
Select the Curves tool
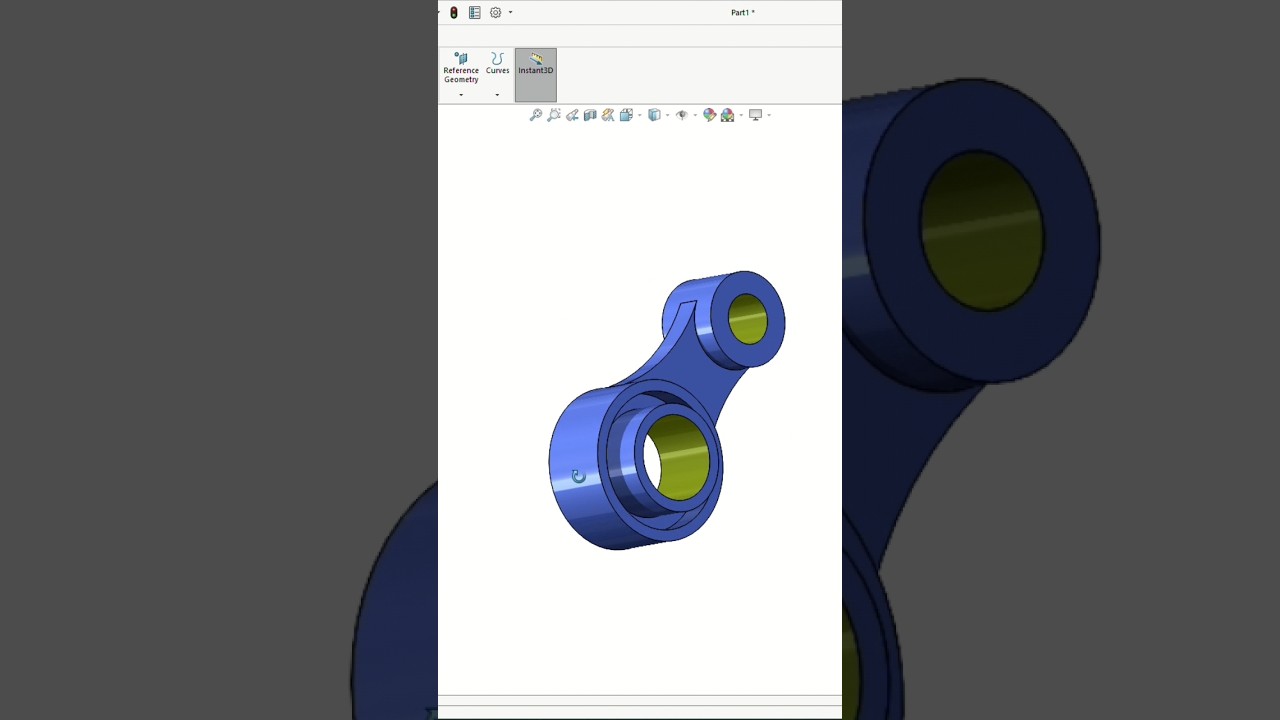(497, 64)
